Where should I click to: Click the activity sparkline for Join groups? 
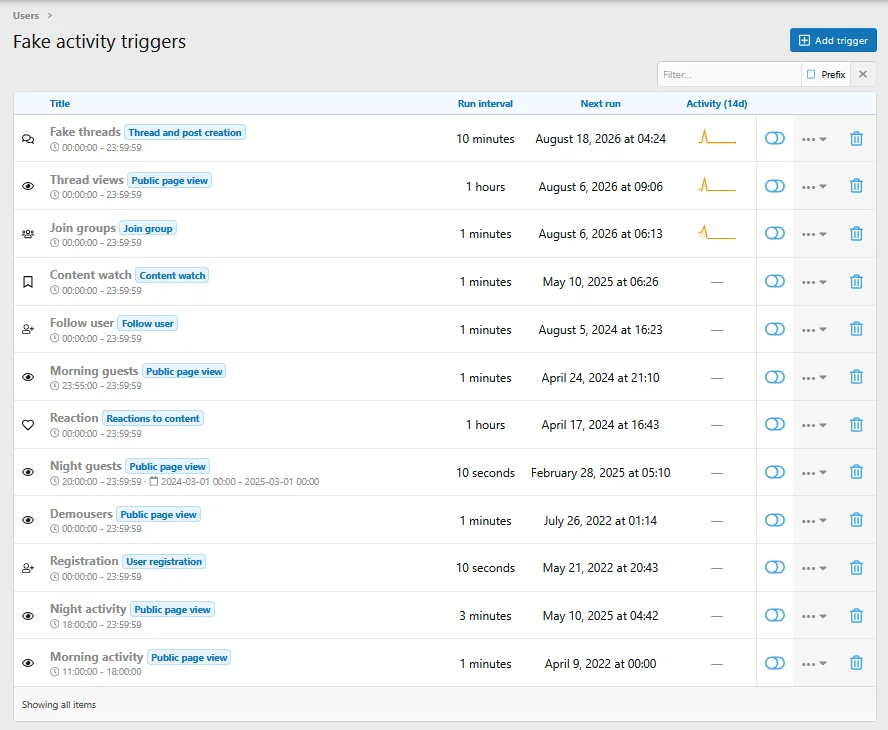click(717, 232)
